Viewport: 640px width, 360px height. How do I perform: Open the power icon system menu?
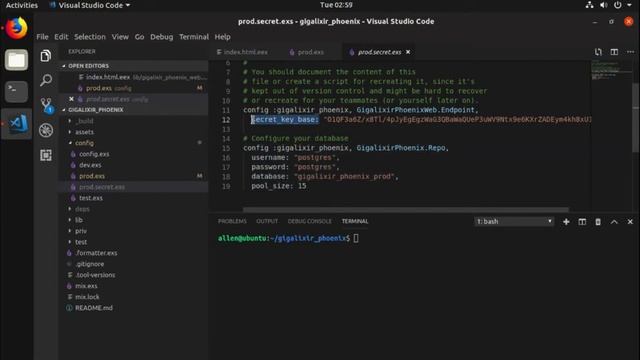[x=618, y=5]
